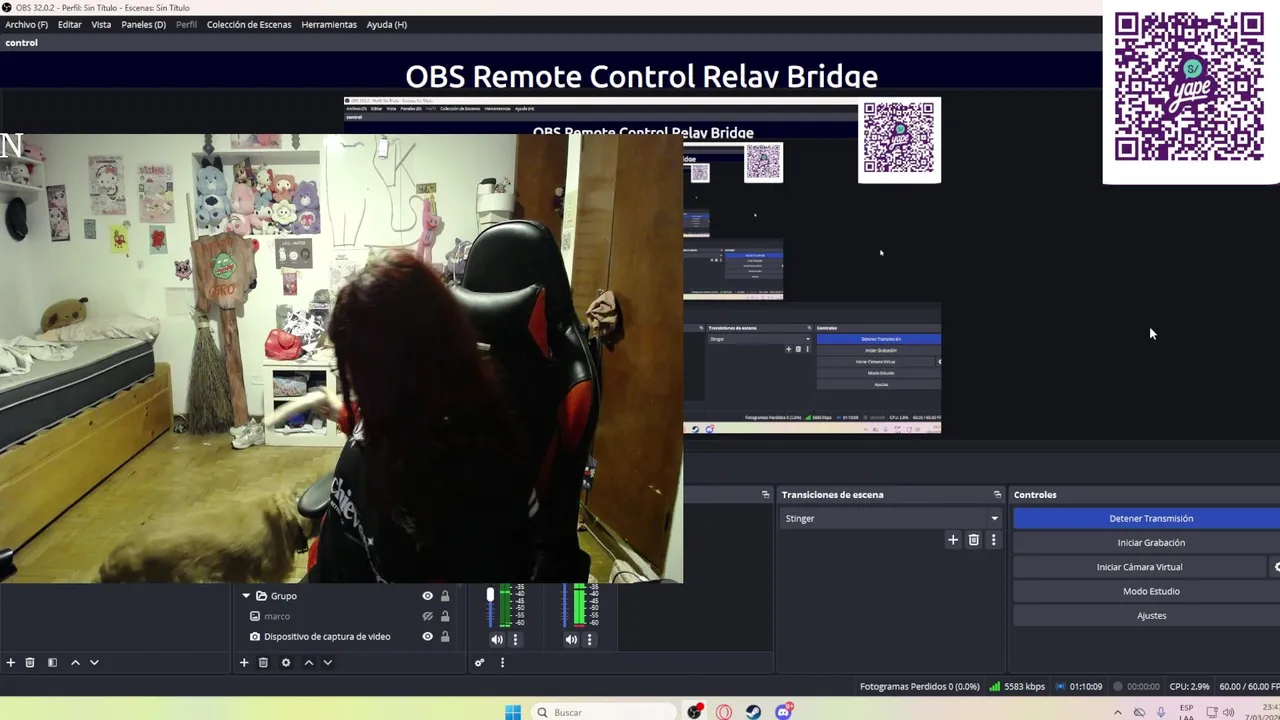Undock the panel left of Transiciones de escena

766,495
